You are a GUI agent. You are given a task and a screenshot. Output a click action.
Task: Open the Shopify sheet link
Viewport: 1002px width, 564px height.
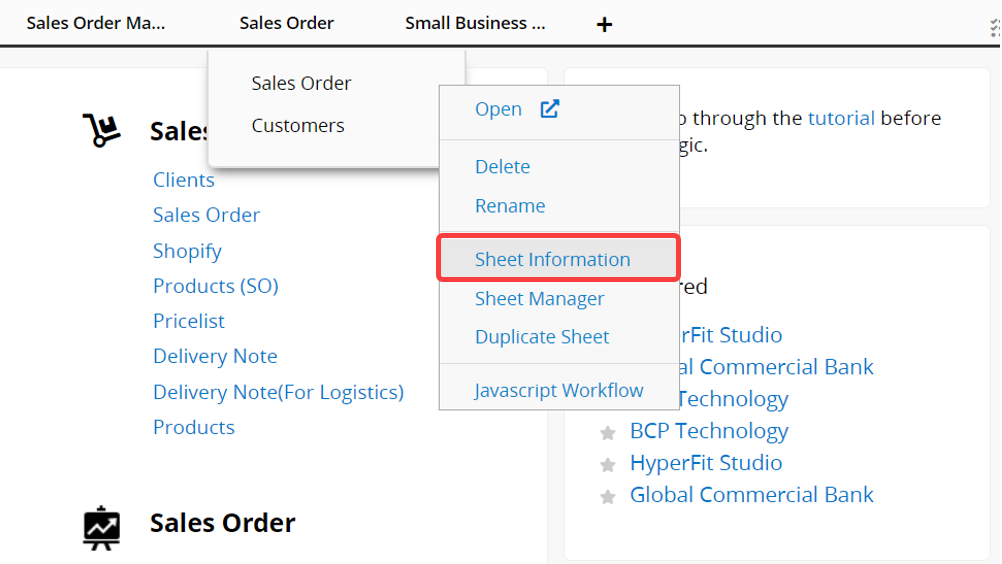pos(187,251)
